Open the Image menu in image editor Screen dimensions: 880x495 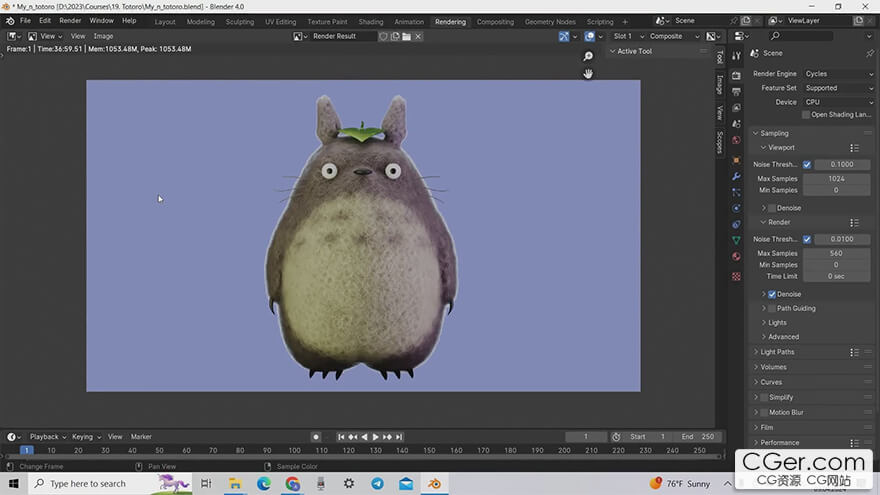103,36
